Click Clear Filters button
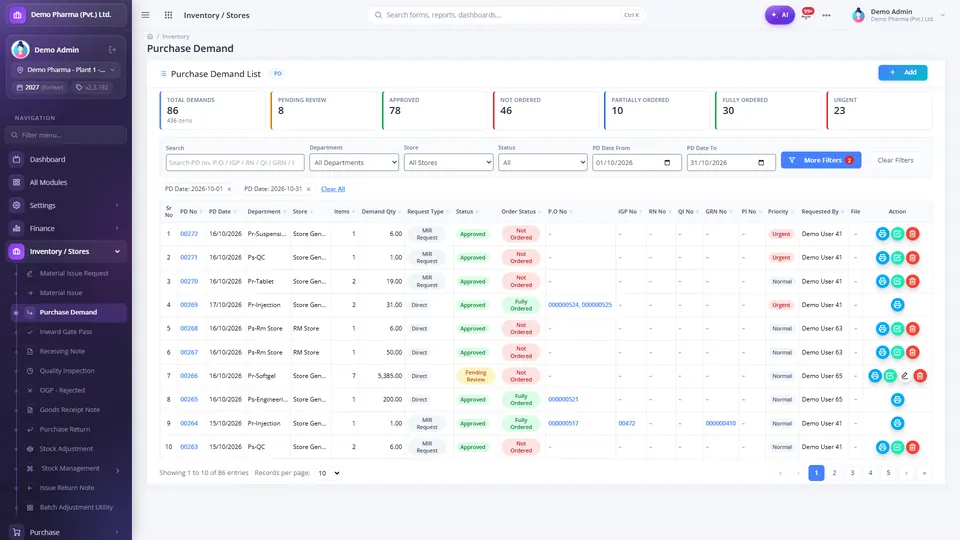This screenshot has height=540, width=960. pos(895,160)
